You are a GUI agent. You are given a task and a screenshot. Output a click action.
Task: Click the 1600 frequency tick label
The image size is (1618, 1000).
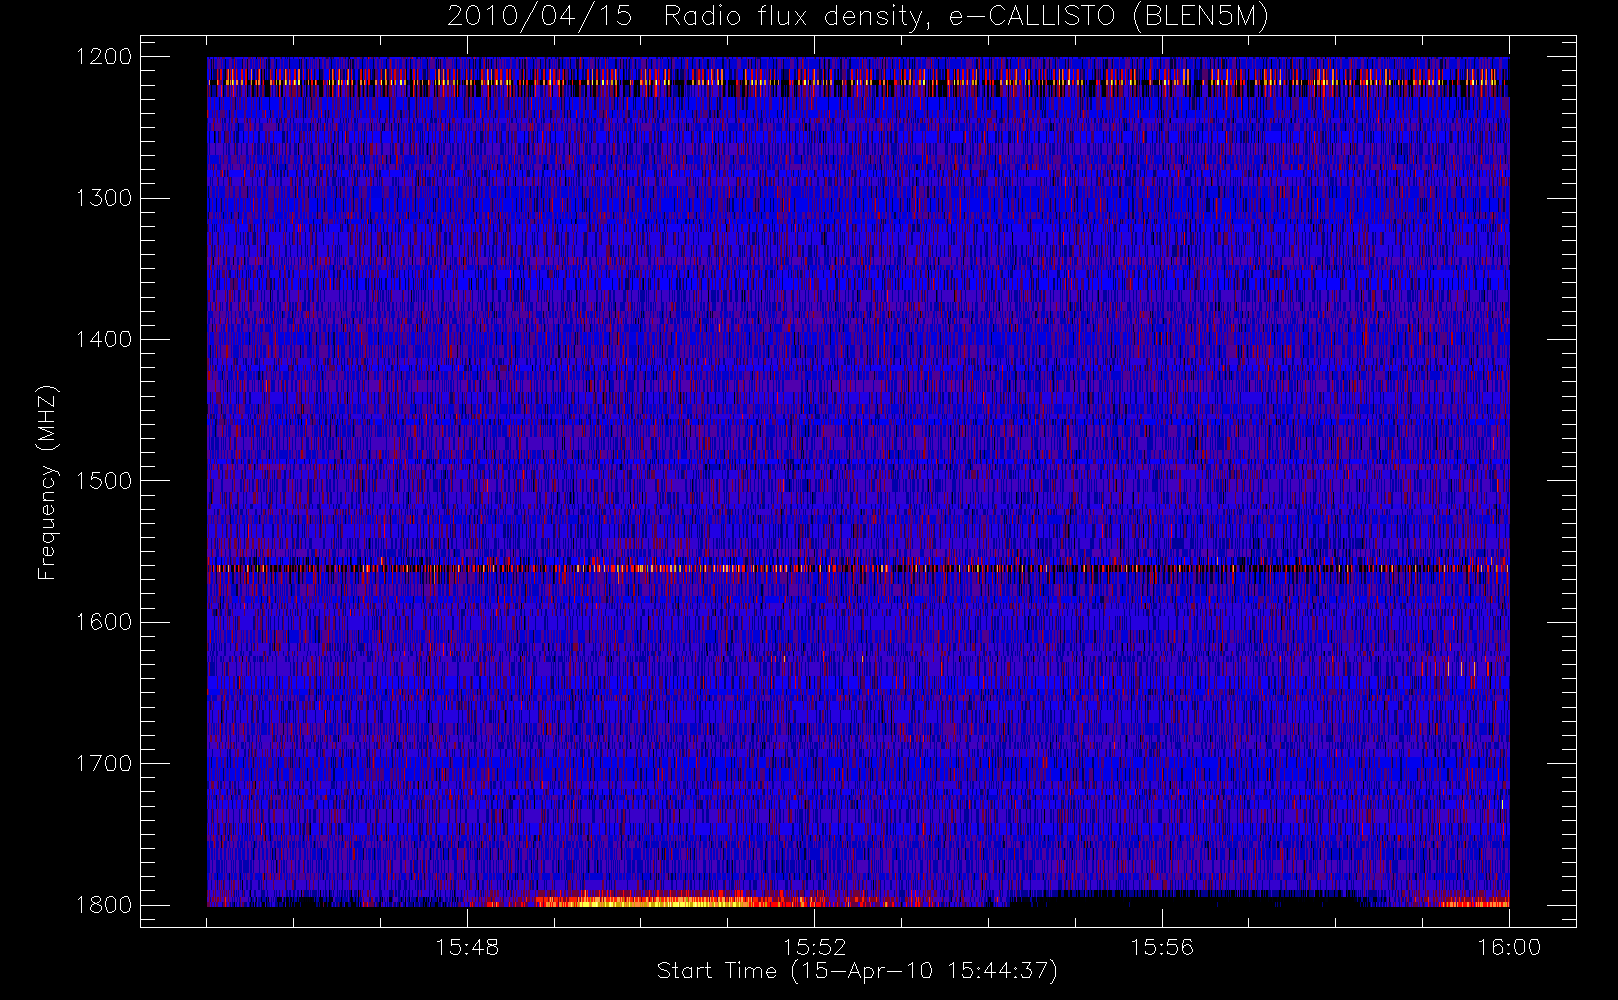click(104, 622)
